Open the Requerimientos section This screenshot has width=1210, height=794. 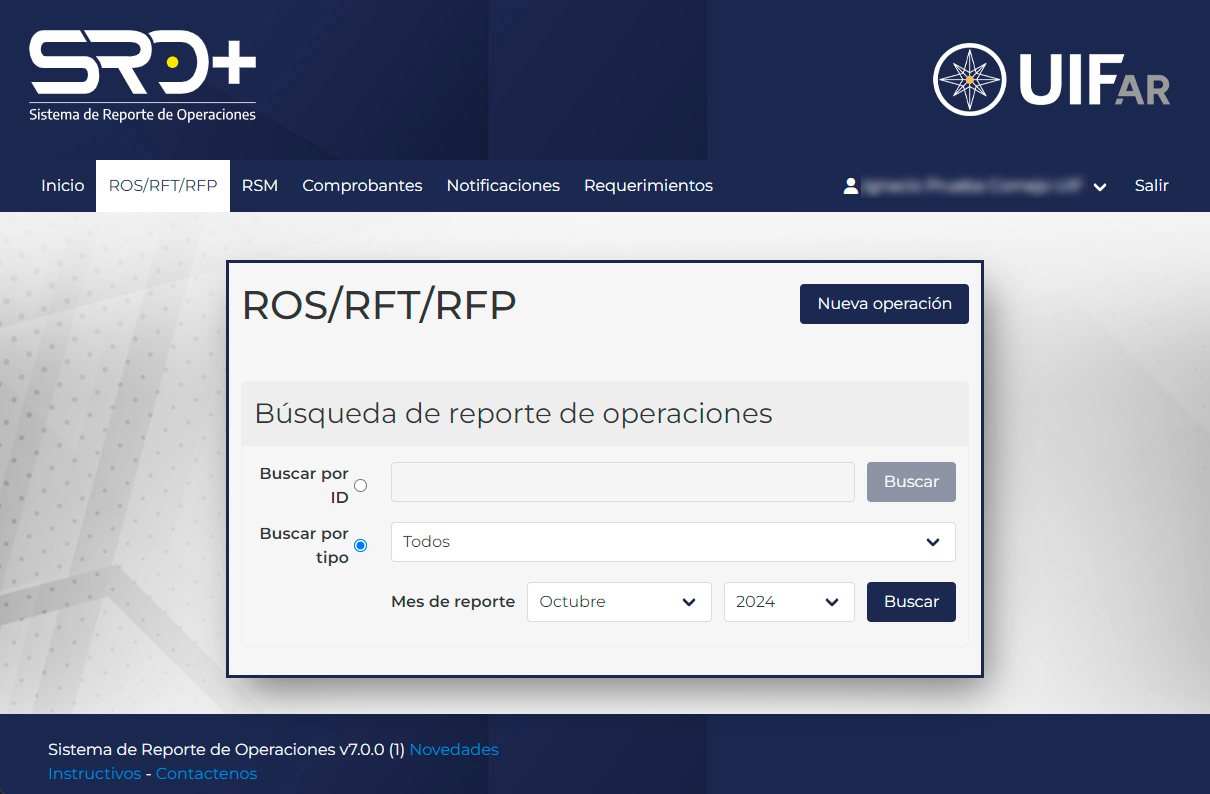coord(648,186)
